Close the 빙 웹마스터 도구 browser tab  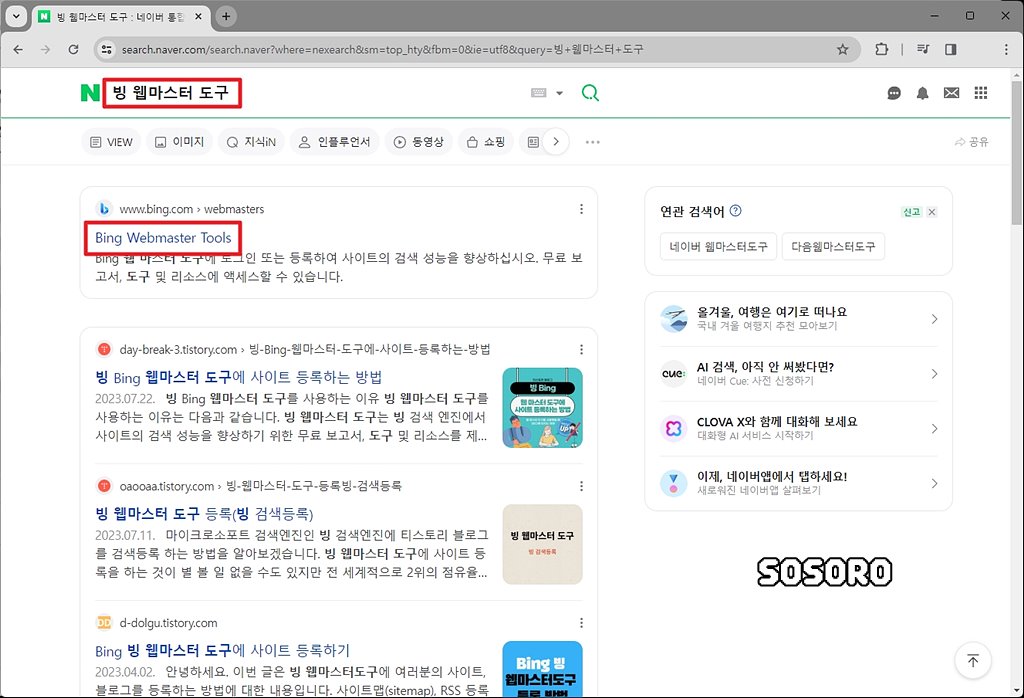click(x=199, y=17)
